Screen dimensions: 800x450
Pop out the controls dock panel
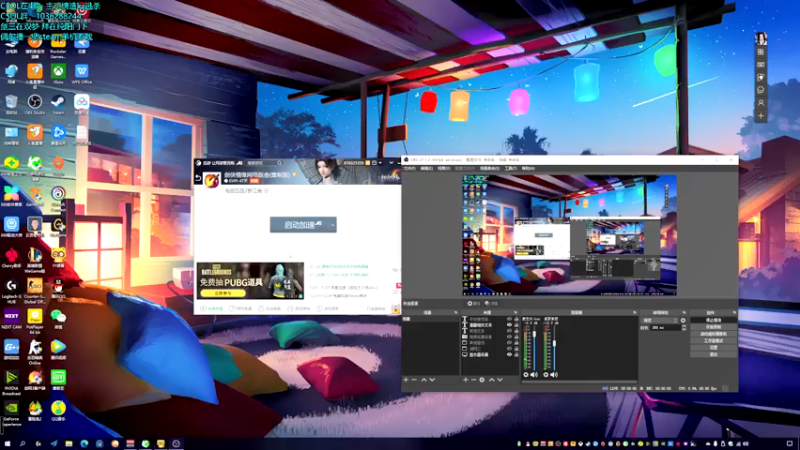[734, 312]
